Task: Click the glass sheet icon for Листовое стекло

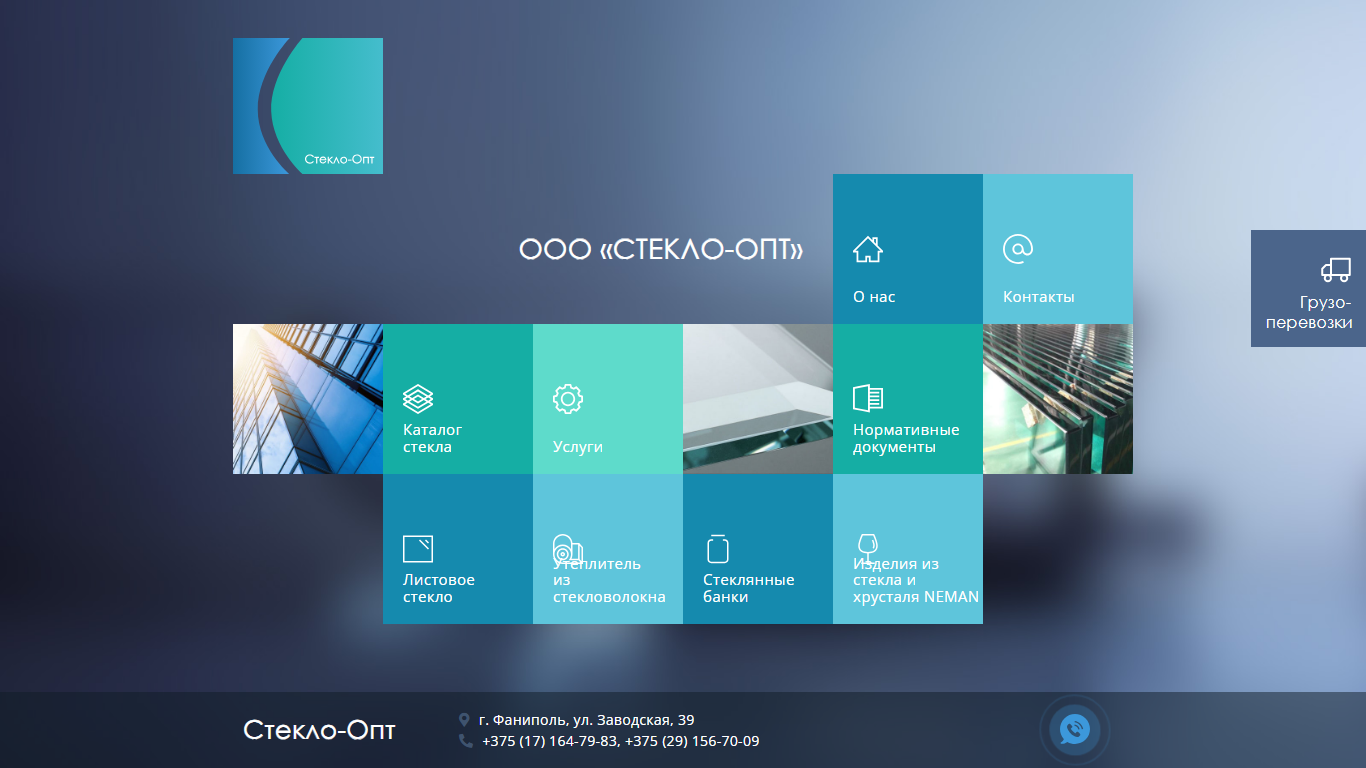Action: pyautogui.click(x=418, y=549)
